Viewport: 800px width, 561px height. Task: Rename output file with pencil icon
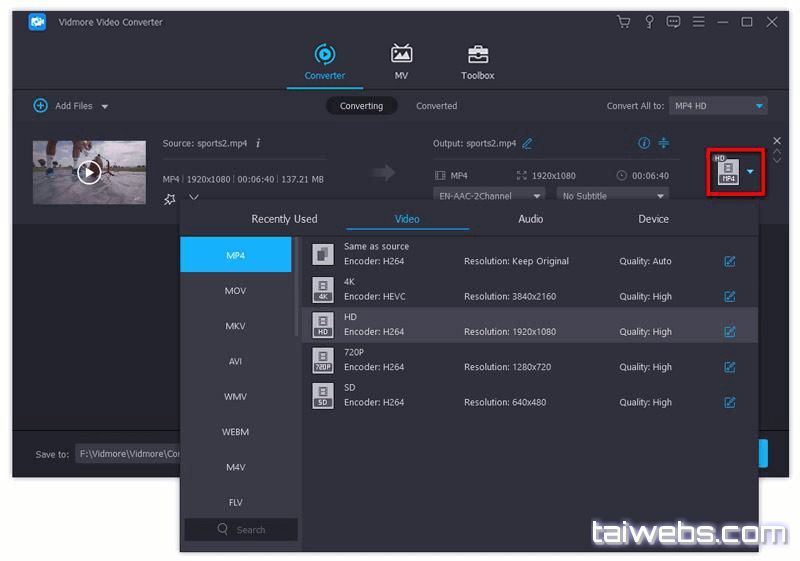527,143
